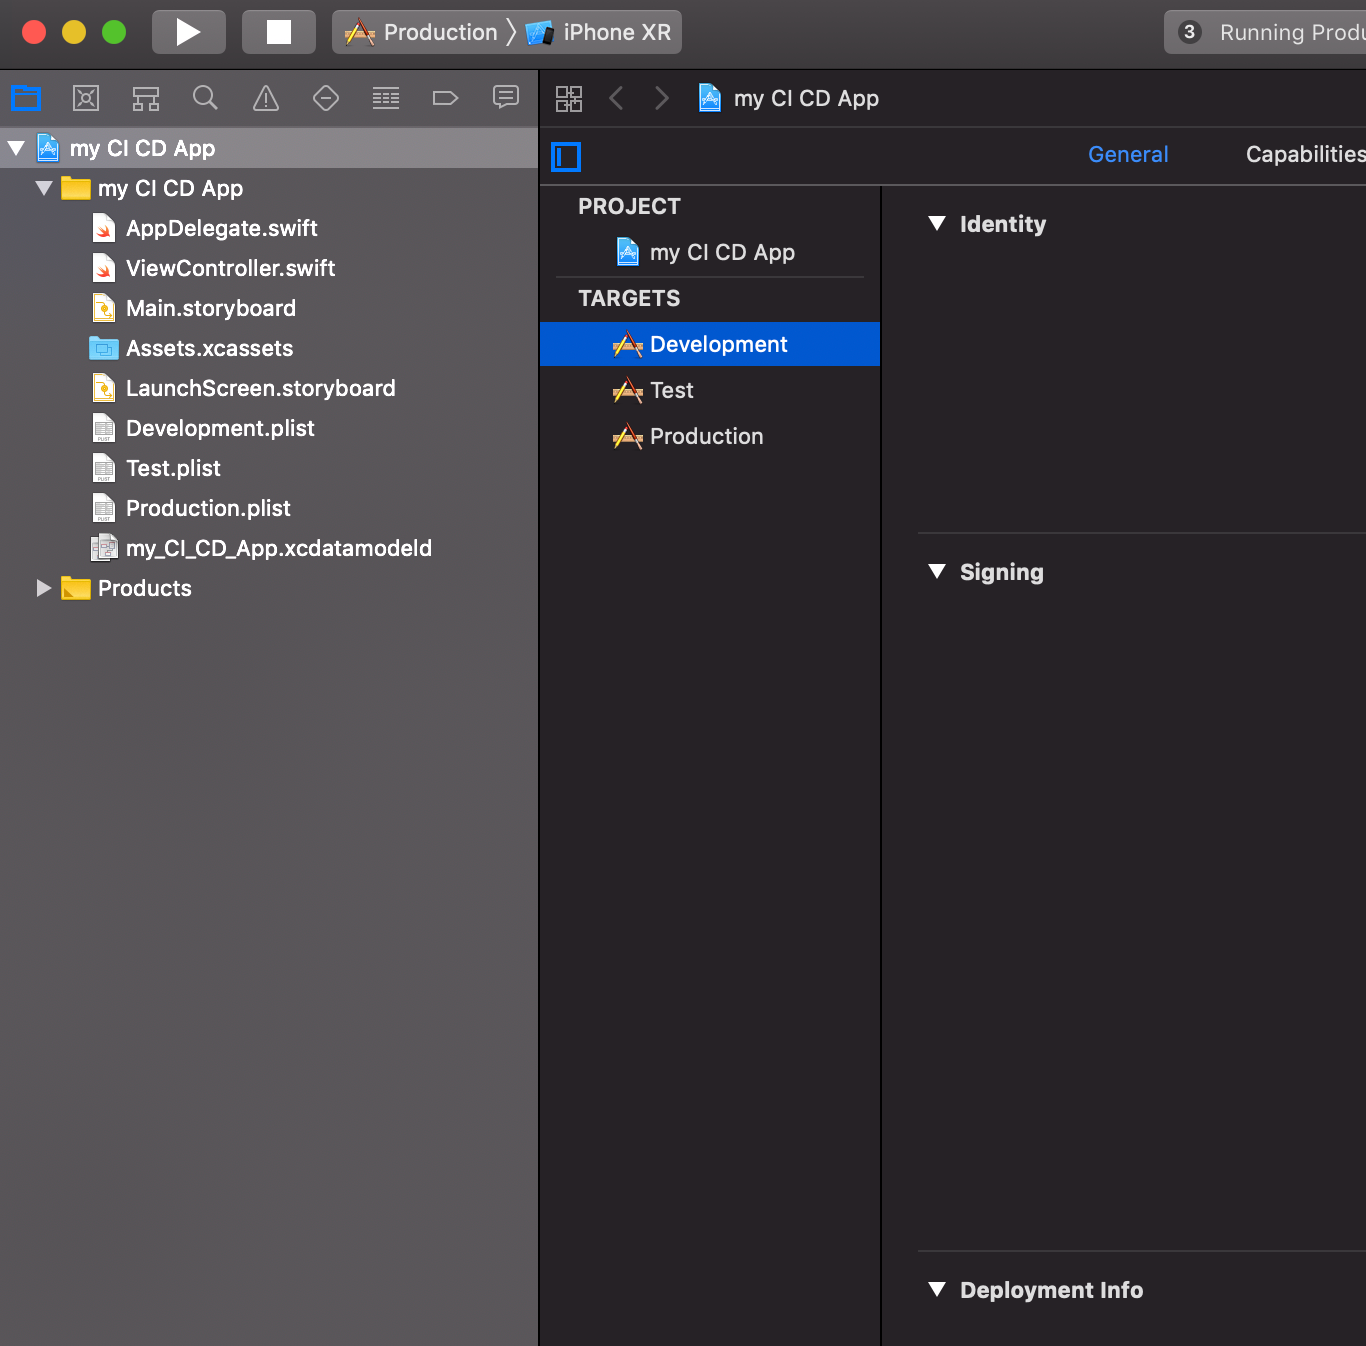
Task: Expand the Products folder
Action: (44, 588)
